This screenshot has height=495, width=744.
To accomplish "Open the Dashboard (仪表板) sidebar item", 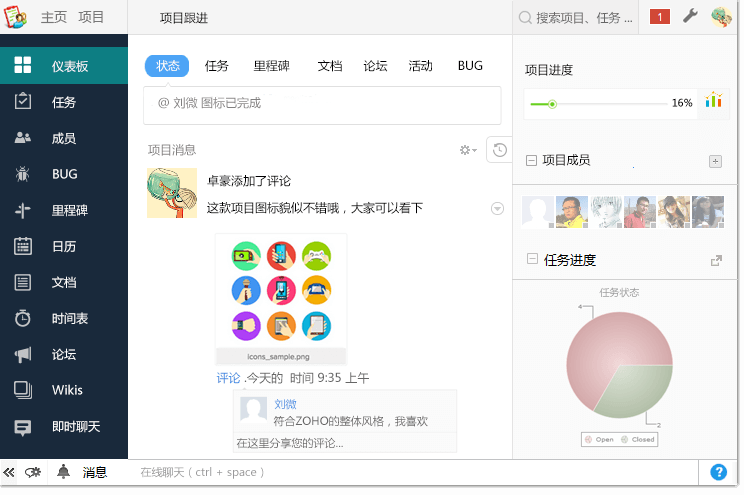I will click(64, 66).
